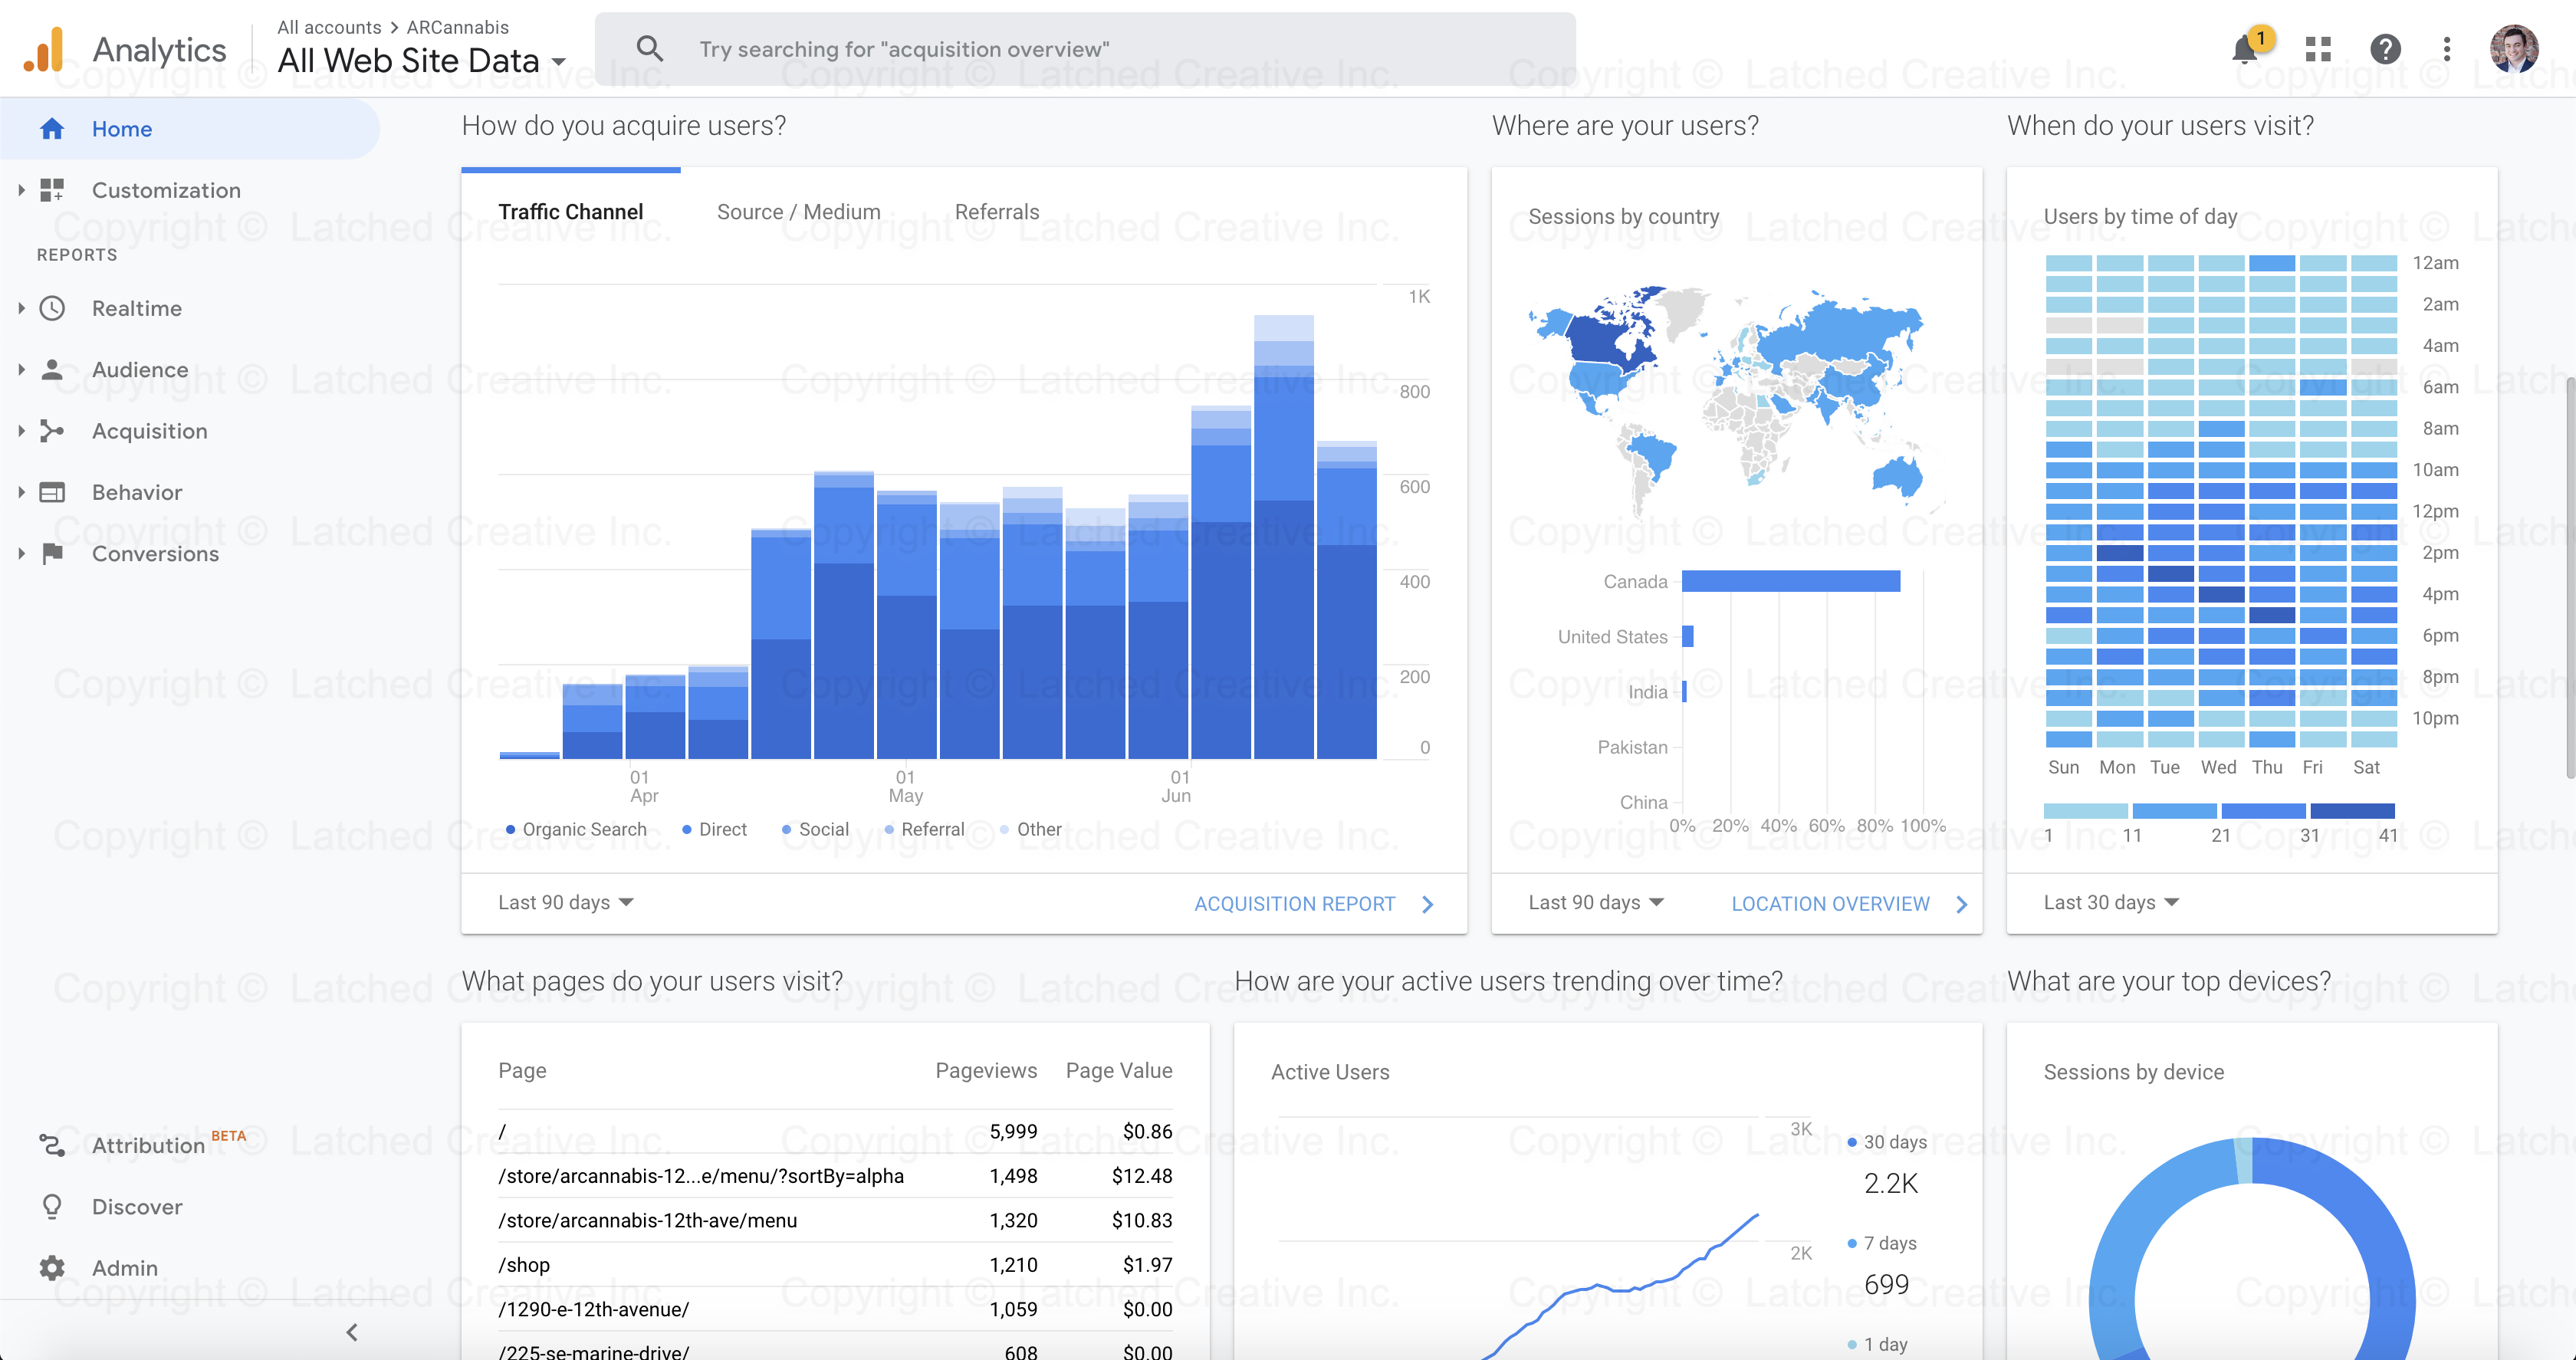Open the country card Last 90 days dropdown
Viewport: 2576px width, 1360px height.
coord(1596,902)
